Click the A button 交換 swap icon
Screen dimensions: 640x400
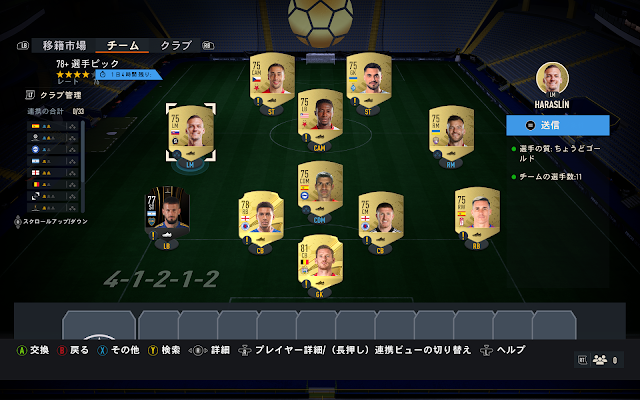22,351
